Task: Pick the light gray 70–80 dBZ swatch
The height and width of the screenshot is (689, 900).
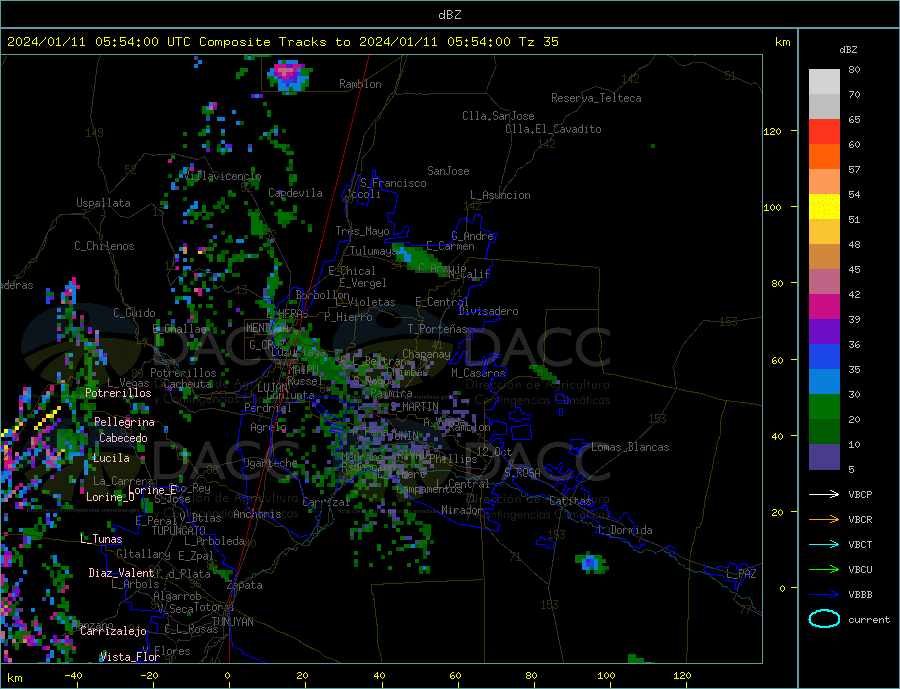Action: [x=824, y=82]
